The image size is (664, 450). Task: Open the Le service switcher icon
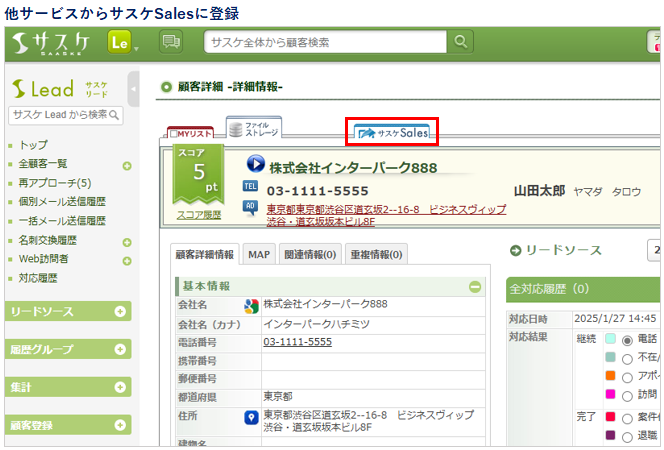point(120,42)
